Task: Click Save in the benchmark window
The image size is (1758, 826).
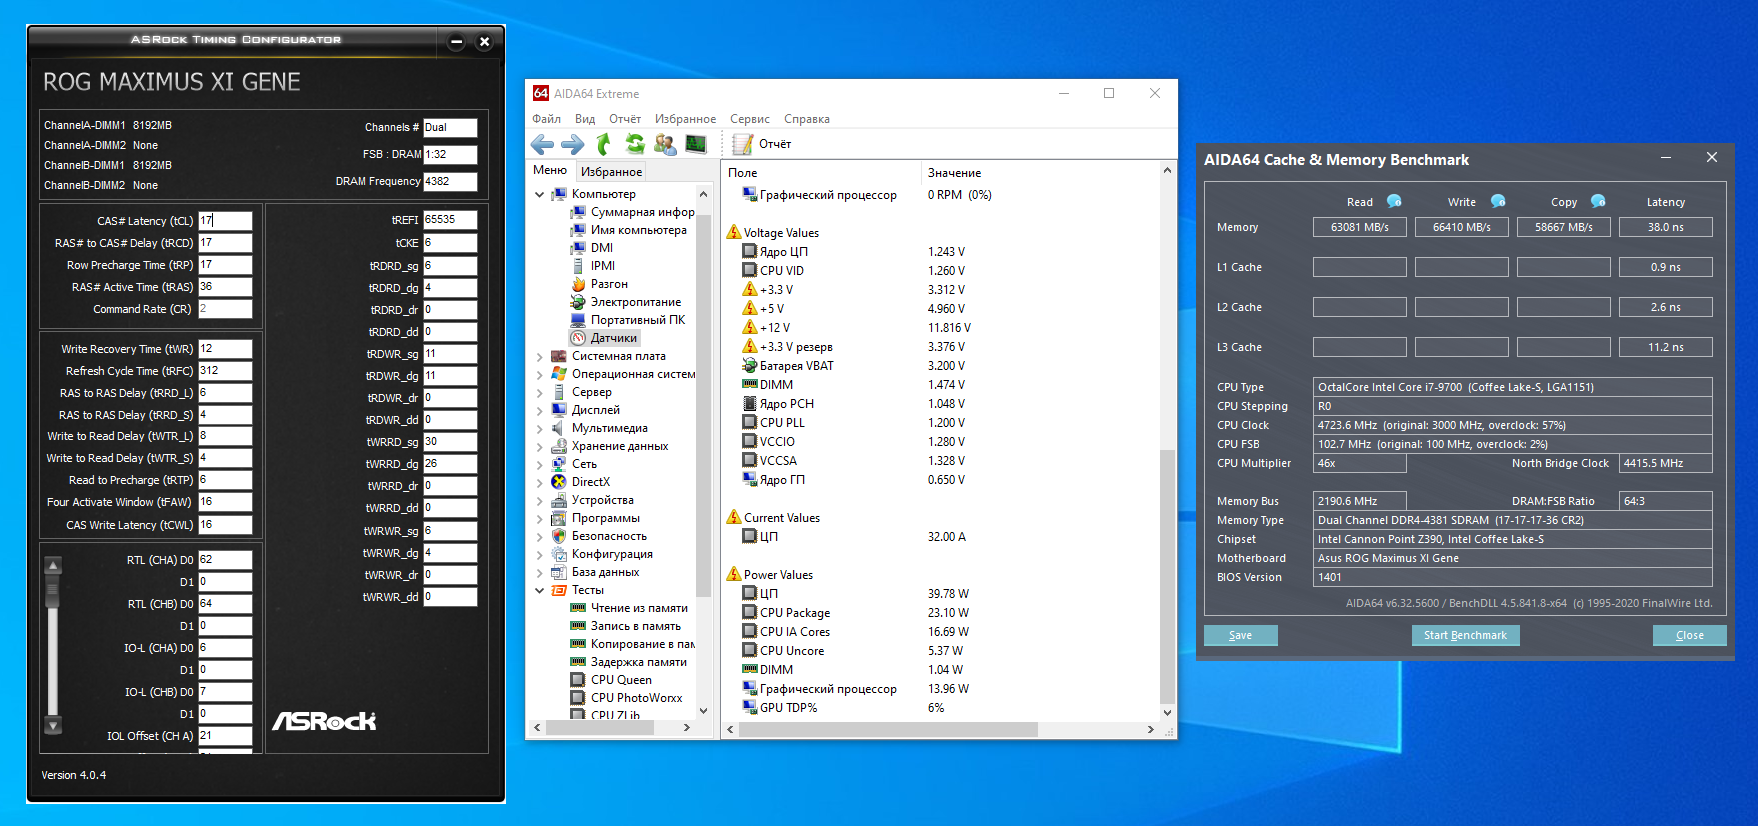Action: [x=1241, y=635]
